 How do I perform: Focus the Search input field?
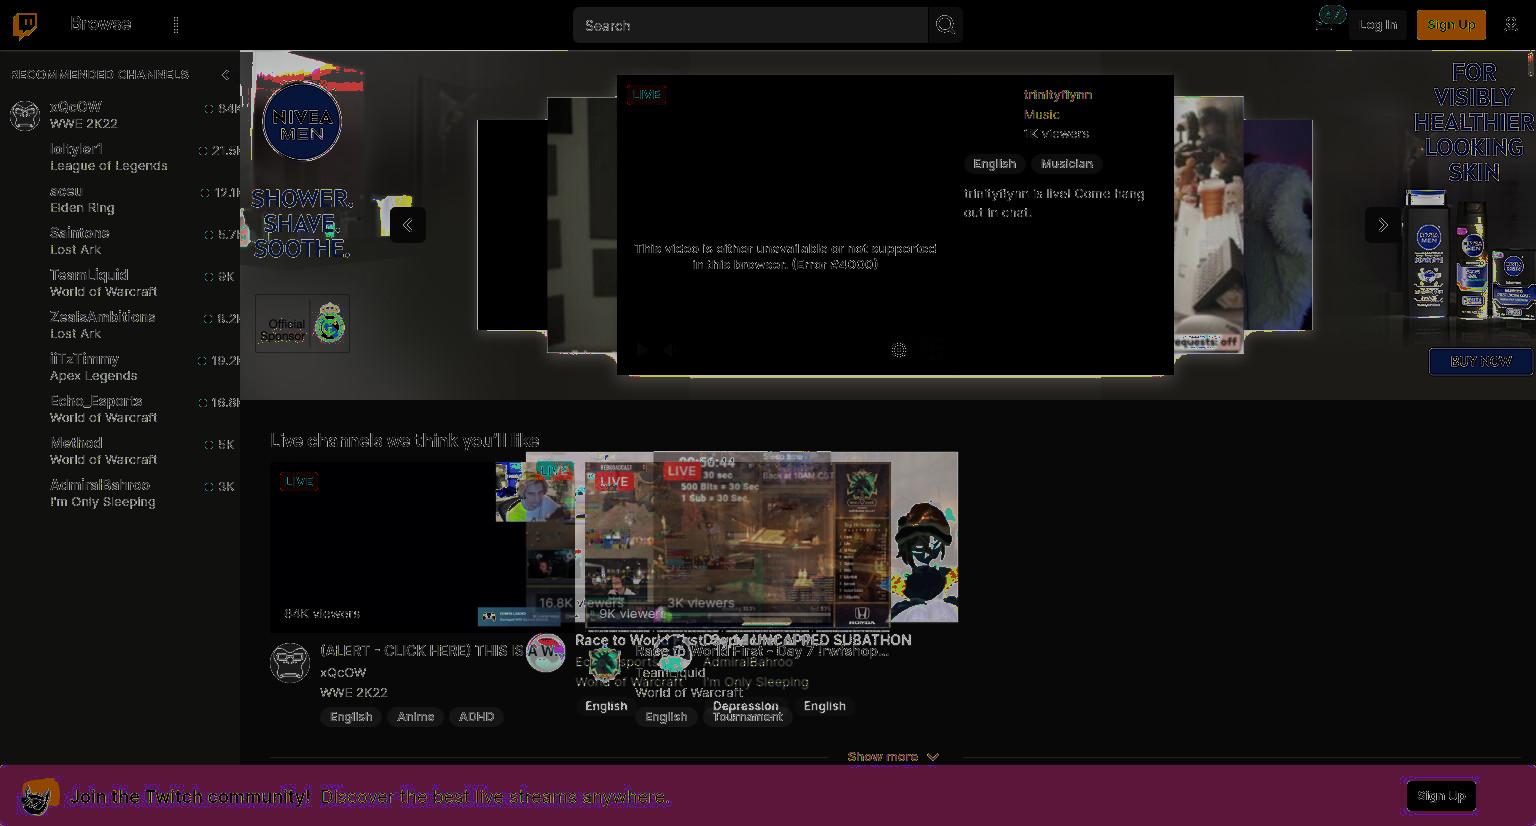(x=750, y=25)
